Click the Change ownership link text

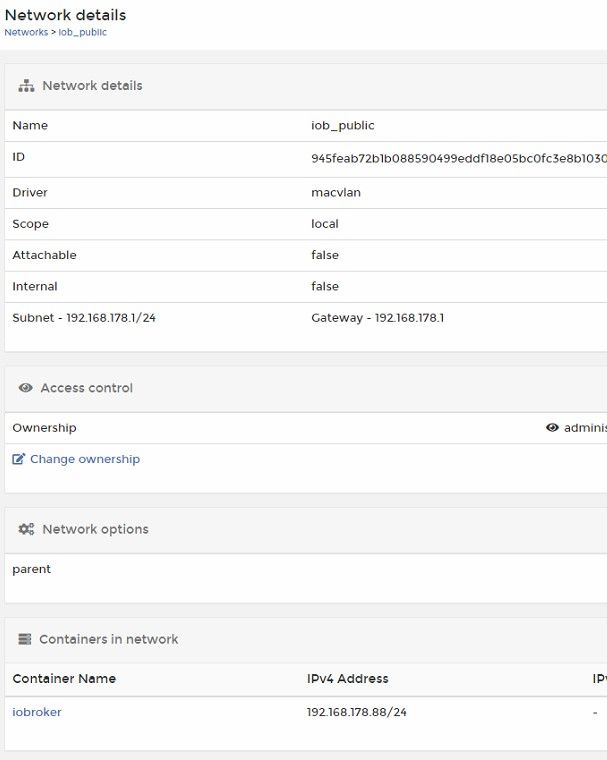pyautogui.click(x=85, y=459)
